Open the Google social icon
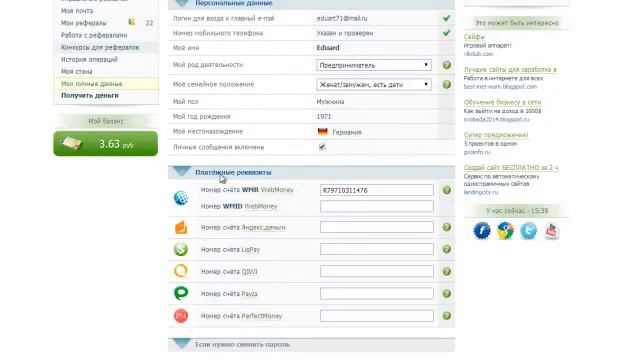This screenshot has height=360, width=640. tap(505, 231)
